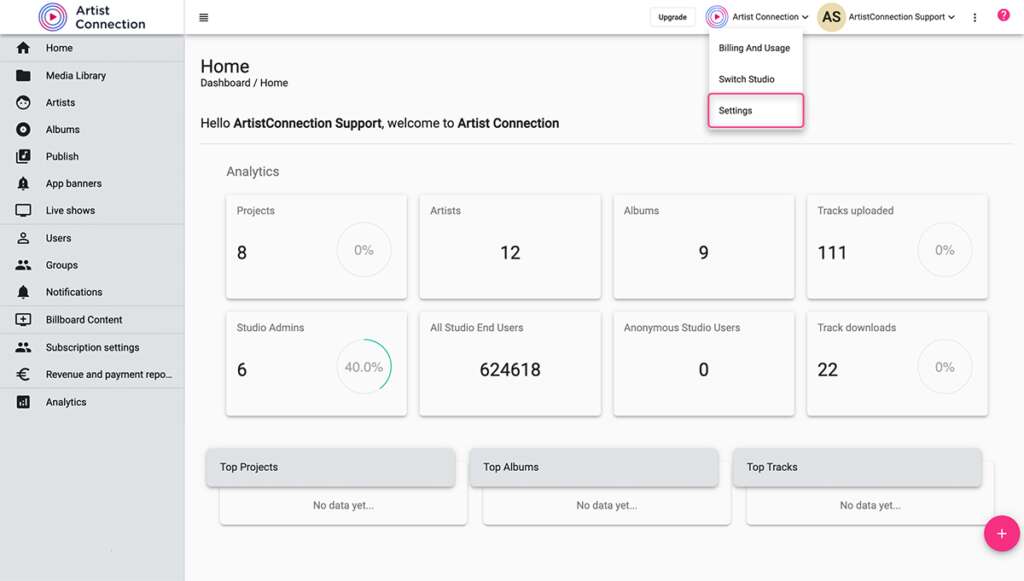Click the Live shows monitor icon

23,210
